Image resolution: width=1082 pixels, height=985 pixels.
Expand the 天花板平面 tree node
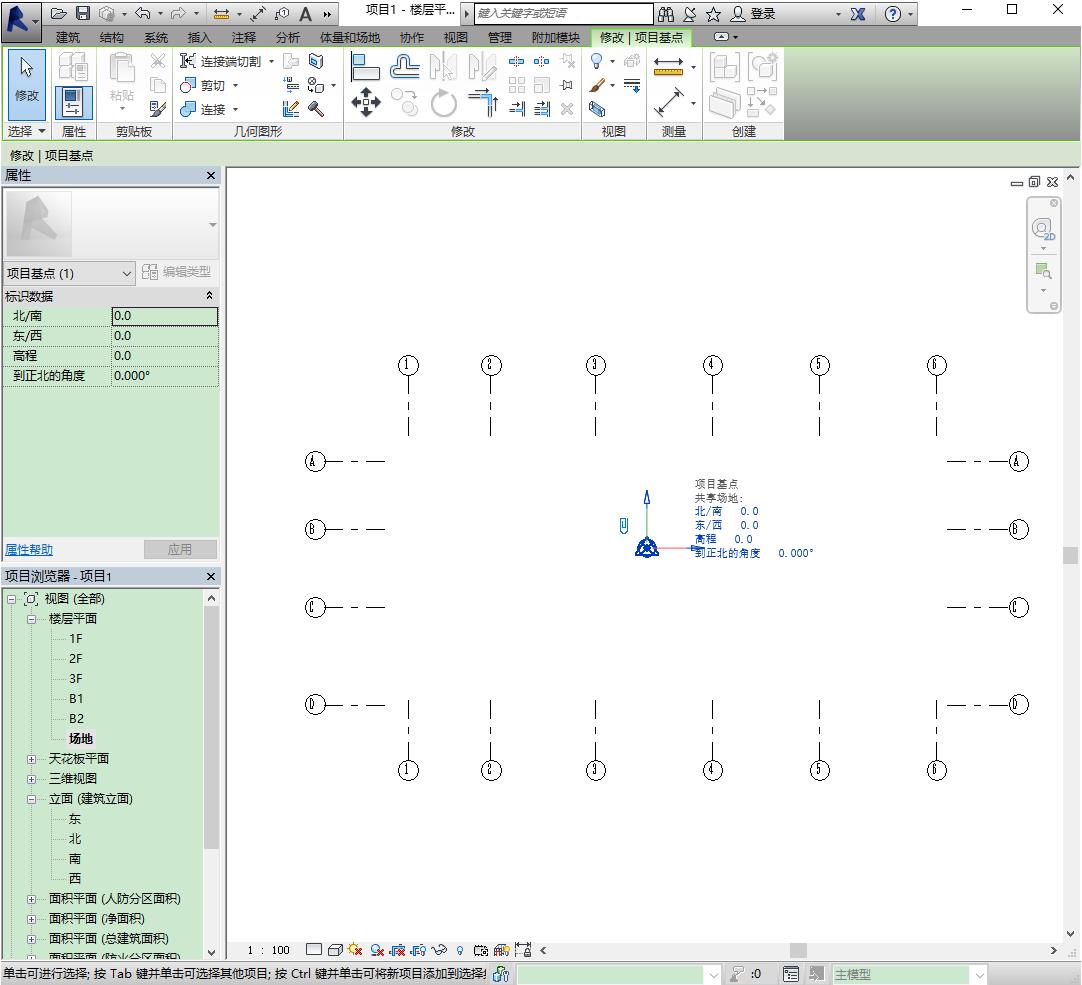pyautogui.click(x=31, y=759)
